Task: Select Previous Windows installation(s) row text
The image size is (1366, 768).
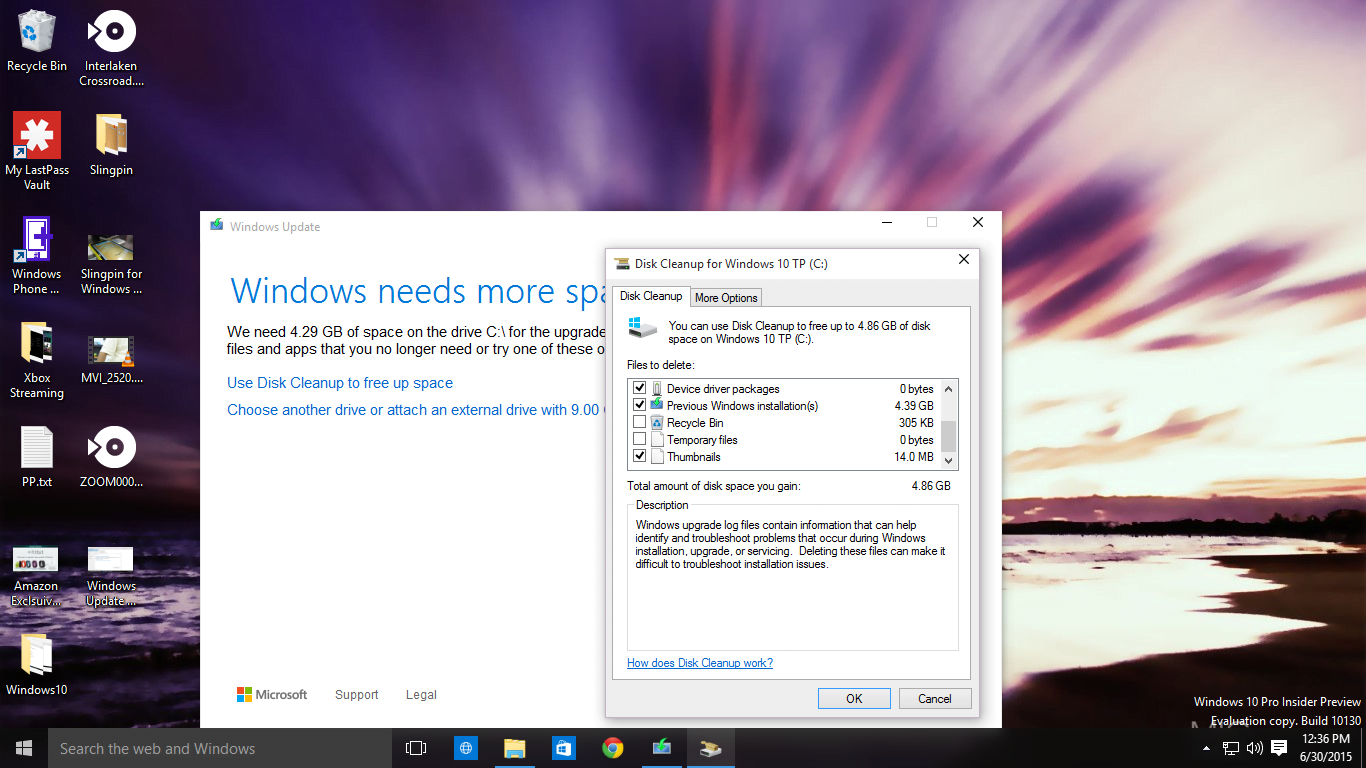Action: coord(742,406)
